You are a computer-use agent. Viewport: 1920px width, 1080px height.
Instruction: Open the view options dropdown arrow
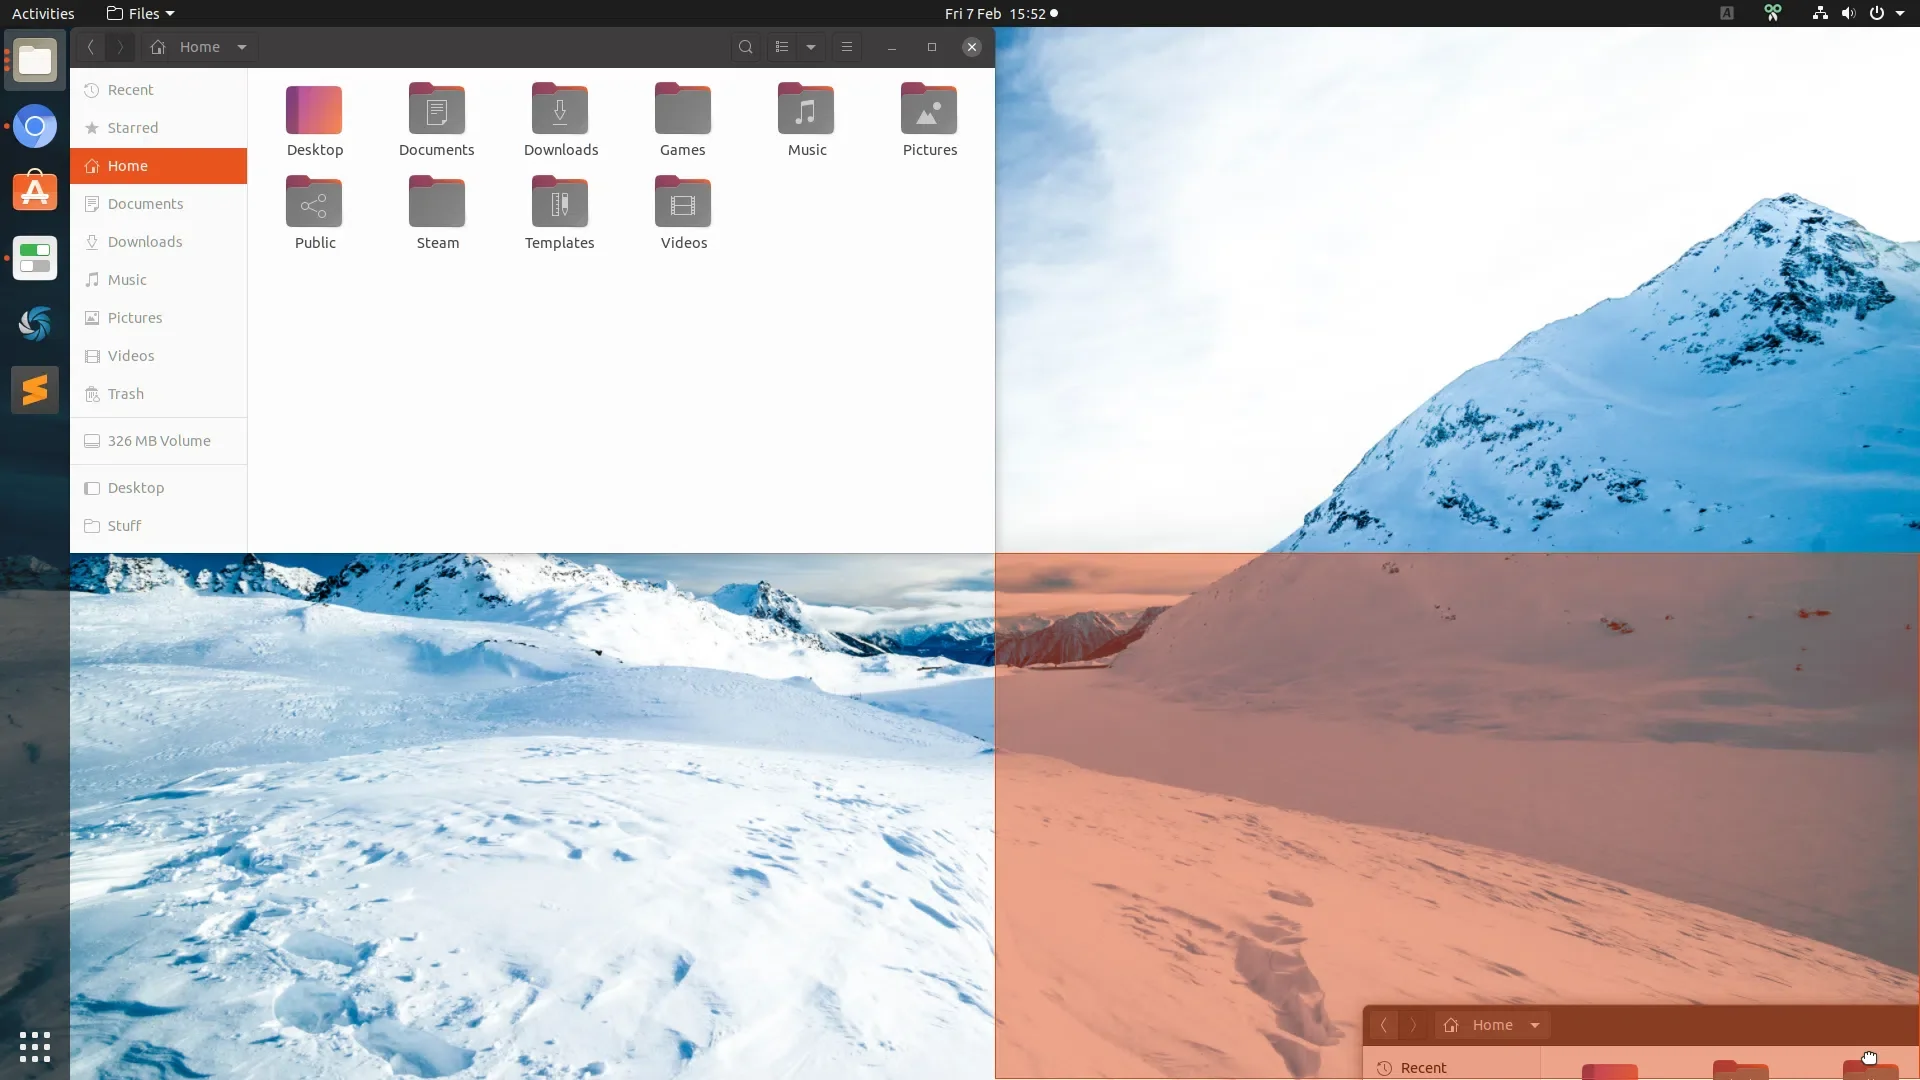810,47
